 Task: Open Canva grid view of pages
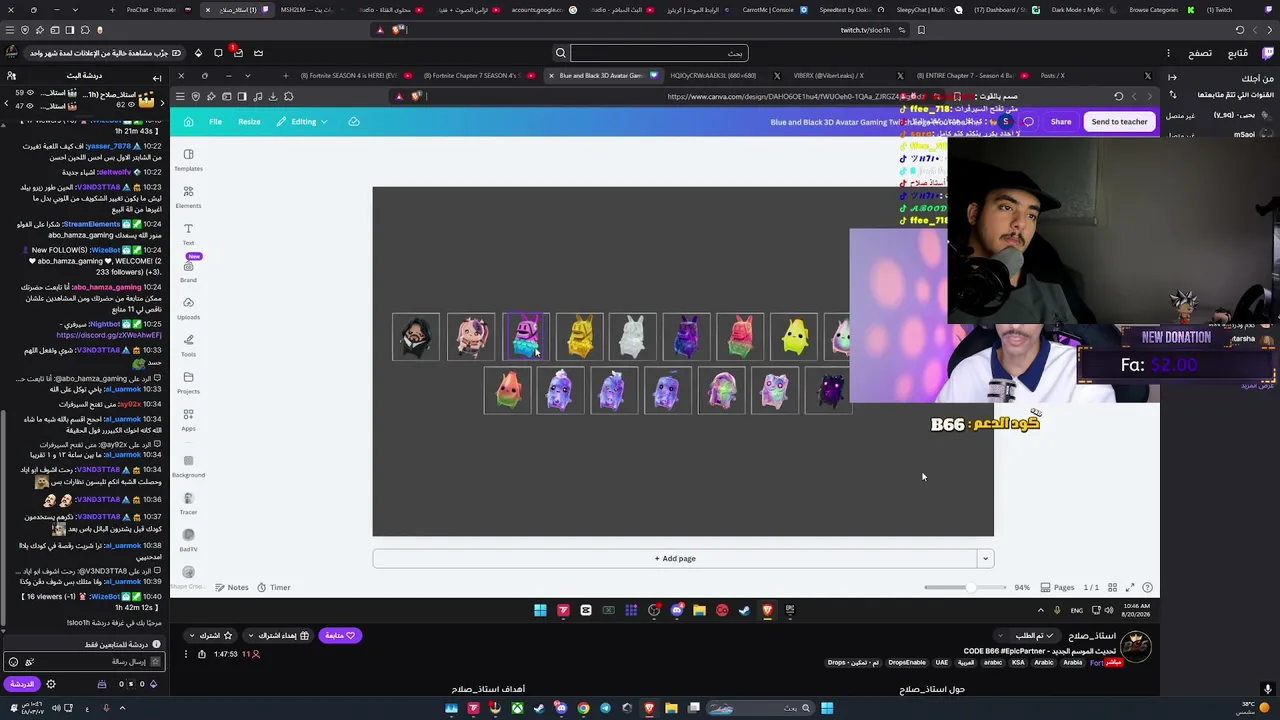pos(1112,588)
